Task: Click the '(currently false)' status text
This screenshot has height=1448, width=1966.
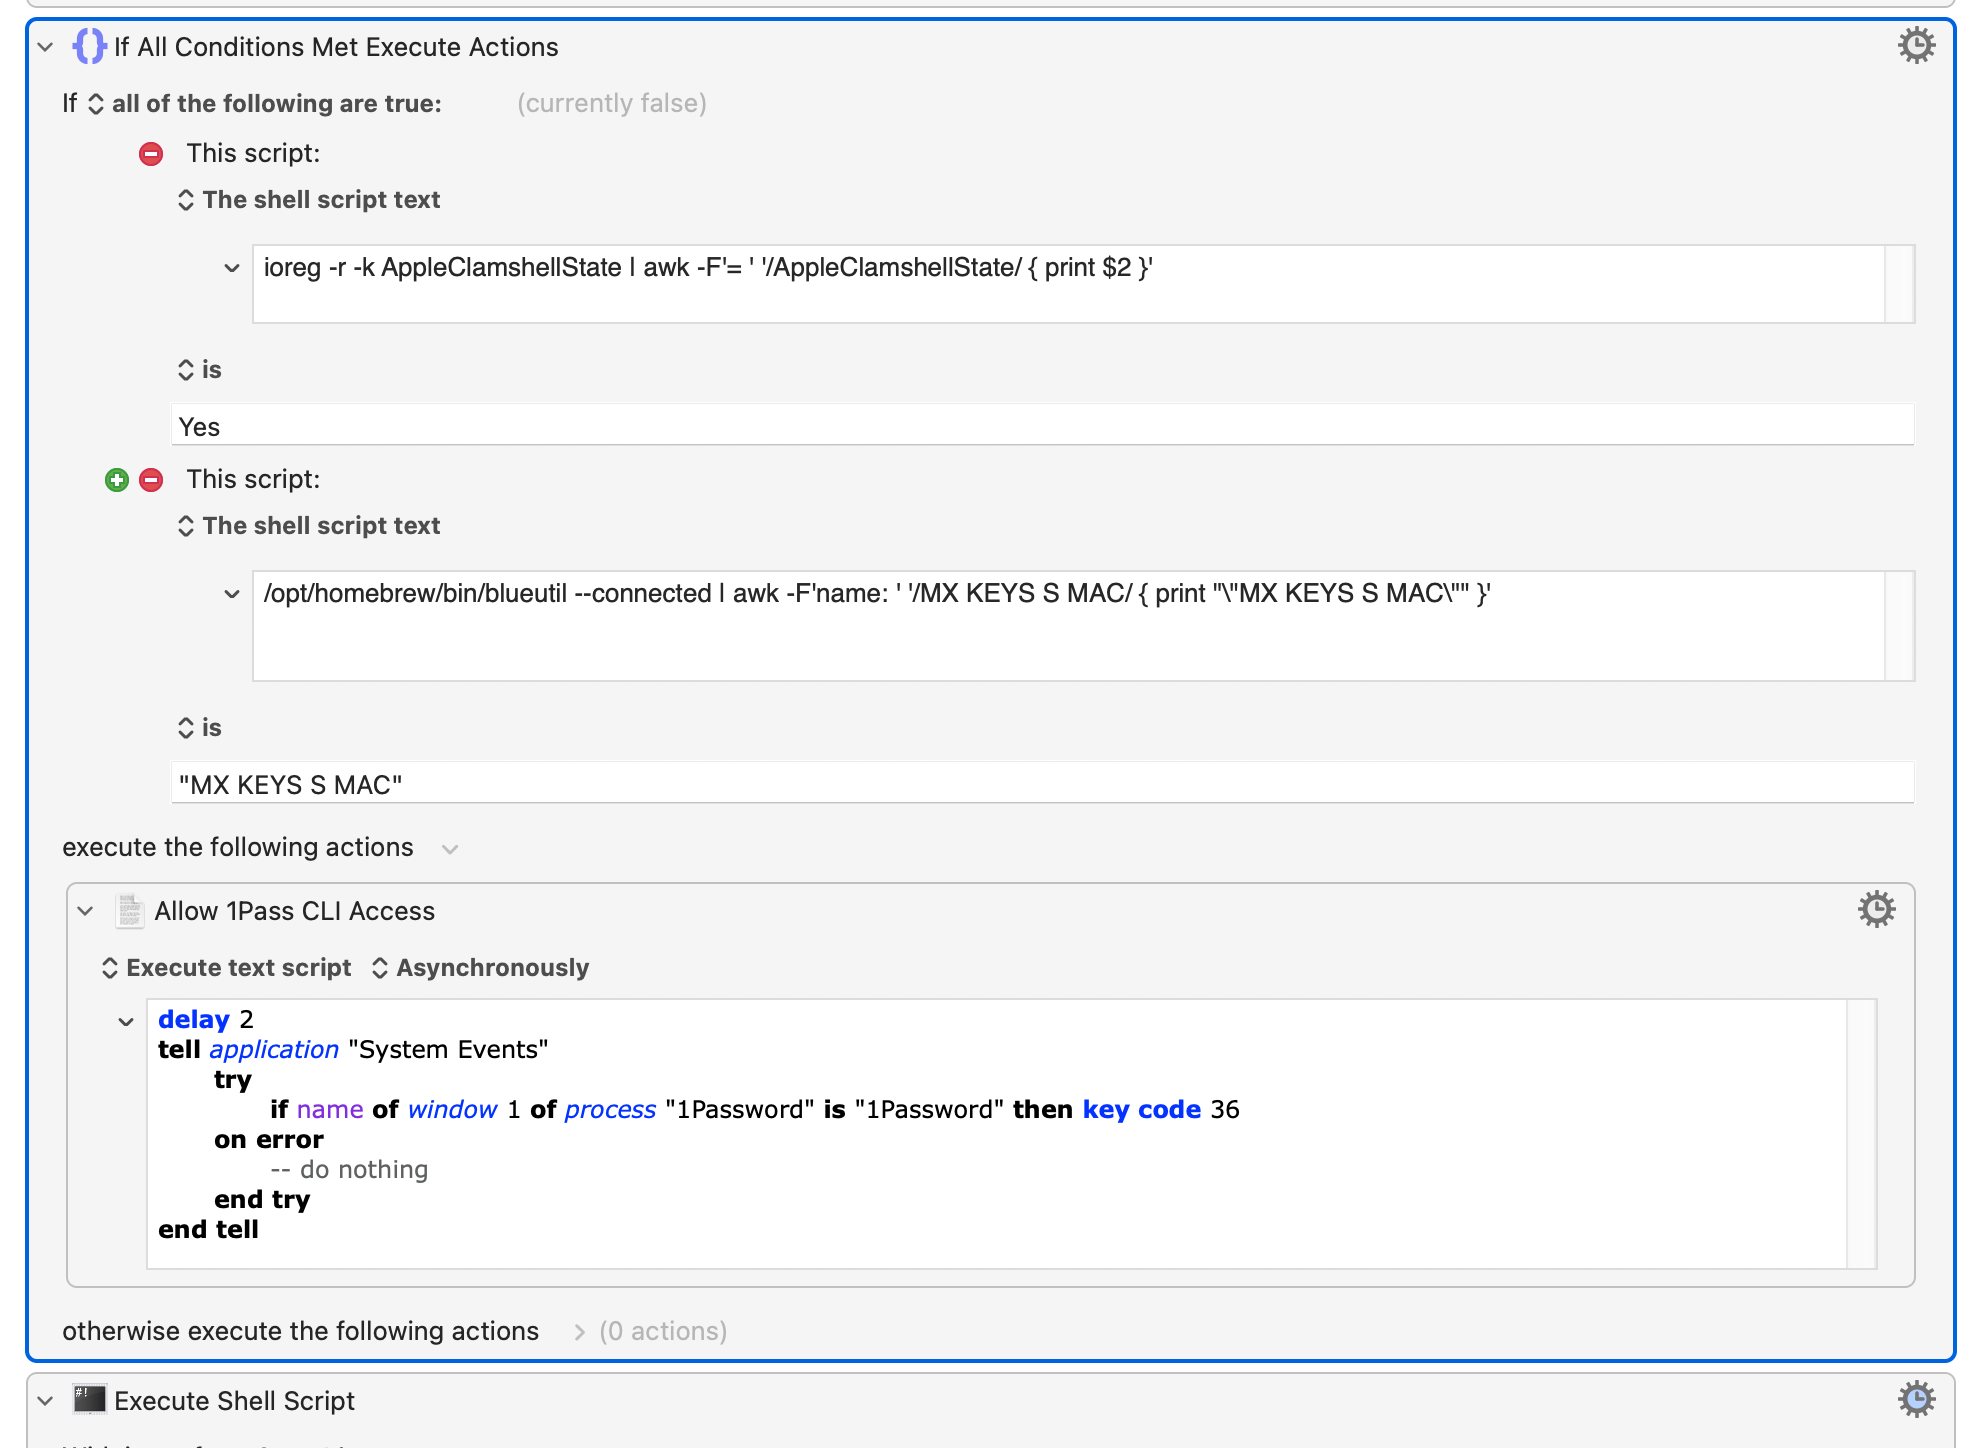Action: click(x=612, y=104)
